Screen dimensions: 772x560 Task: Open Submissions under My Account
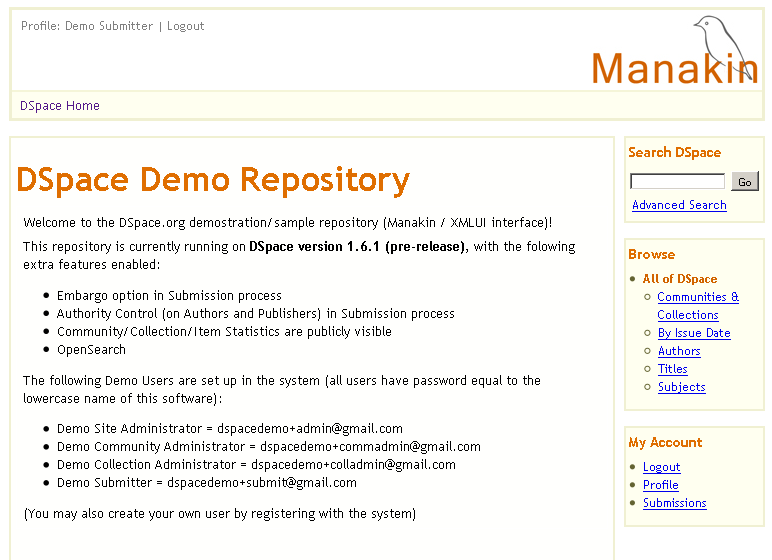point(674,503)
